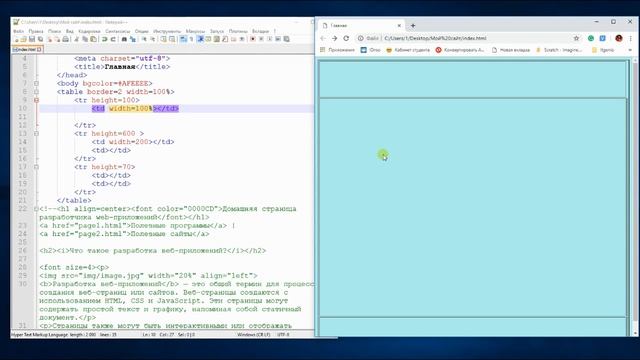Close the Главная Chrome tab
This screenshot has height=360, width=640.
click(x=399, y=25)
